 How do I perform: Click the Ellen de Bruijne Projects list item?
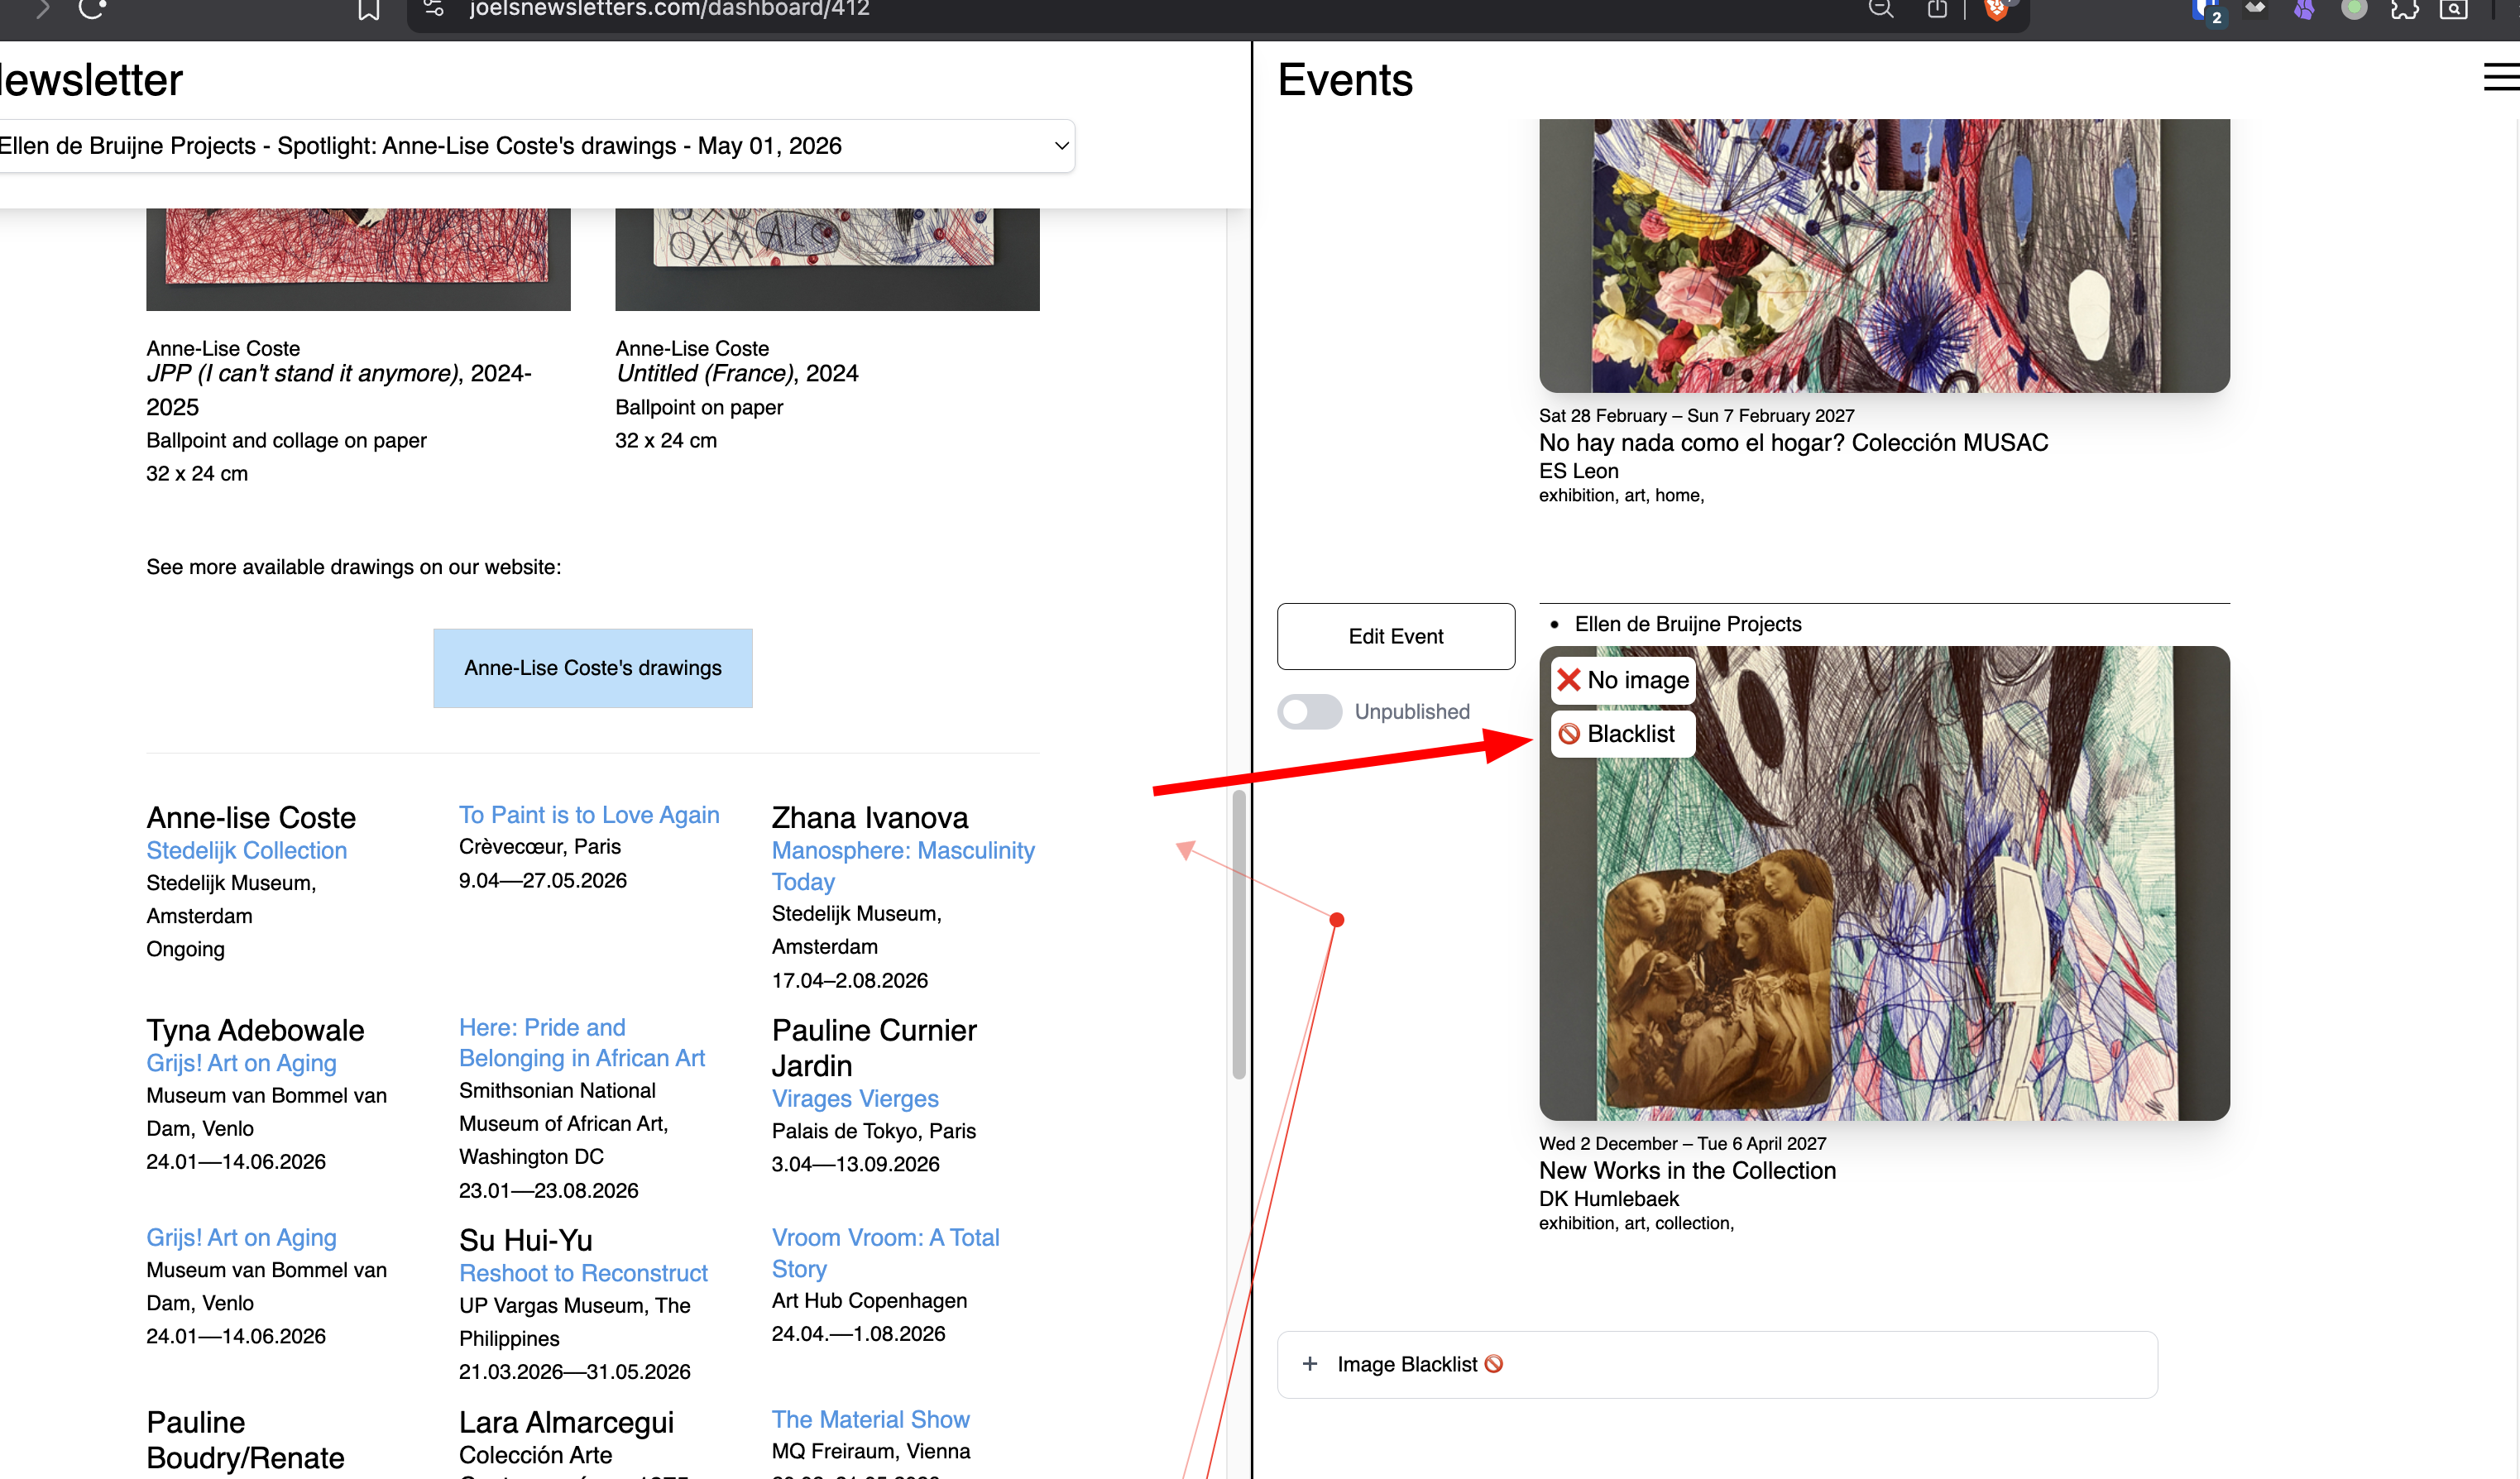click(1688, 624)
